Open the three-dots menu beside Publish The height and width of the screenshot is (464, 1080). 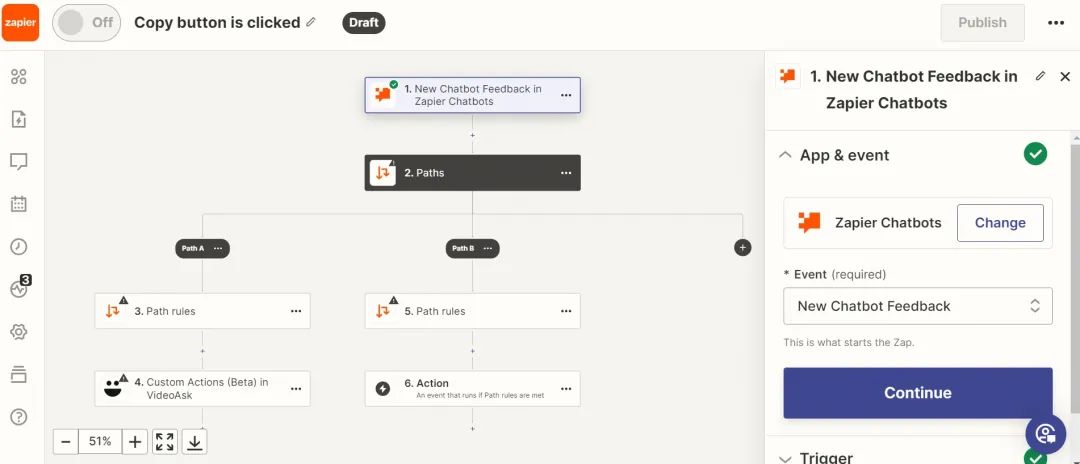tap(1056, 23)
